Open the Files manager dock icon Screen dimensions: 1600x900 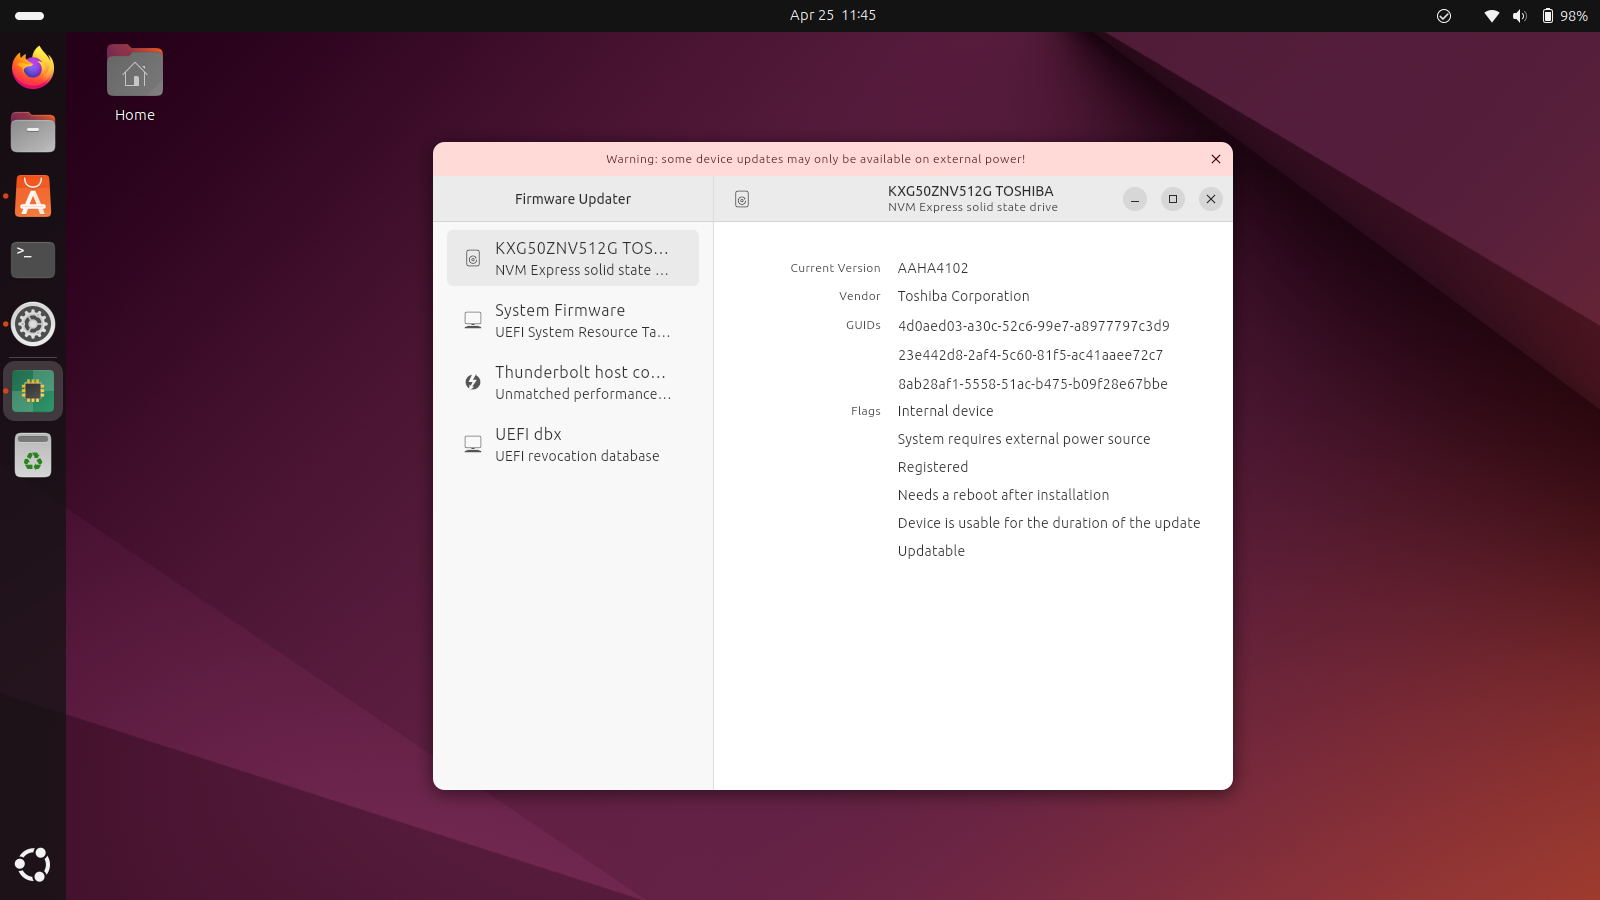click(33, 132)
